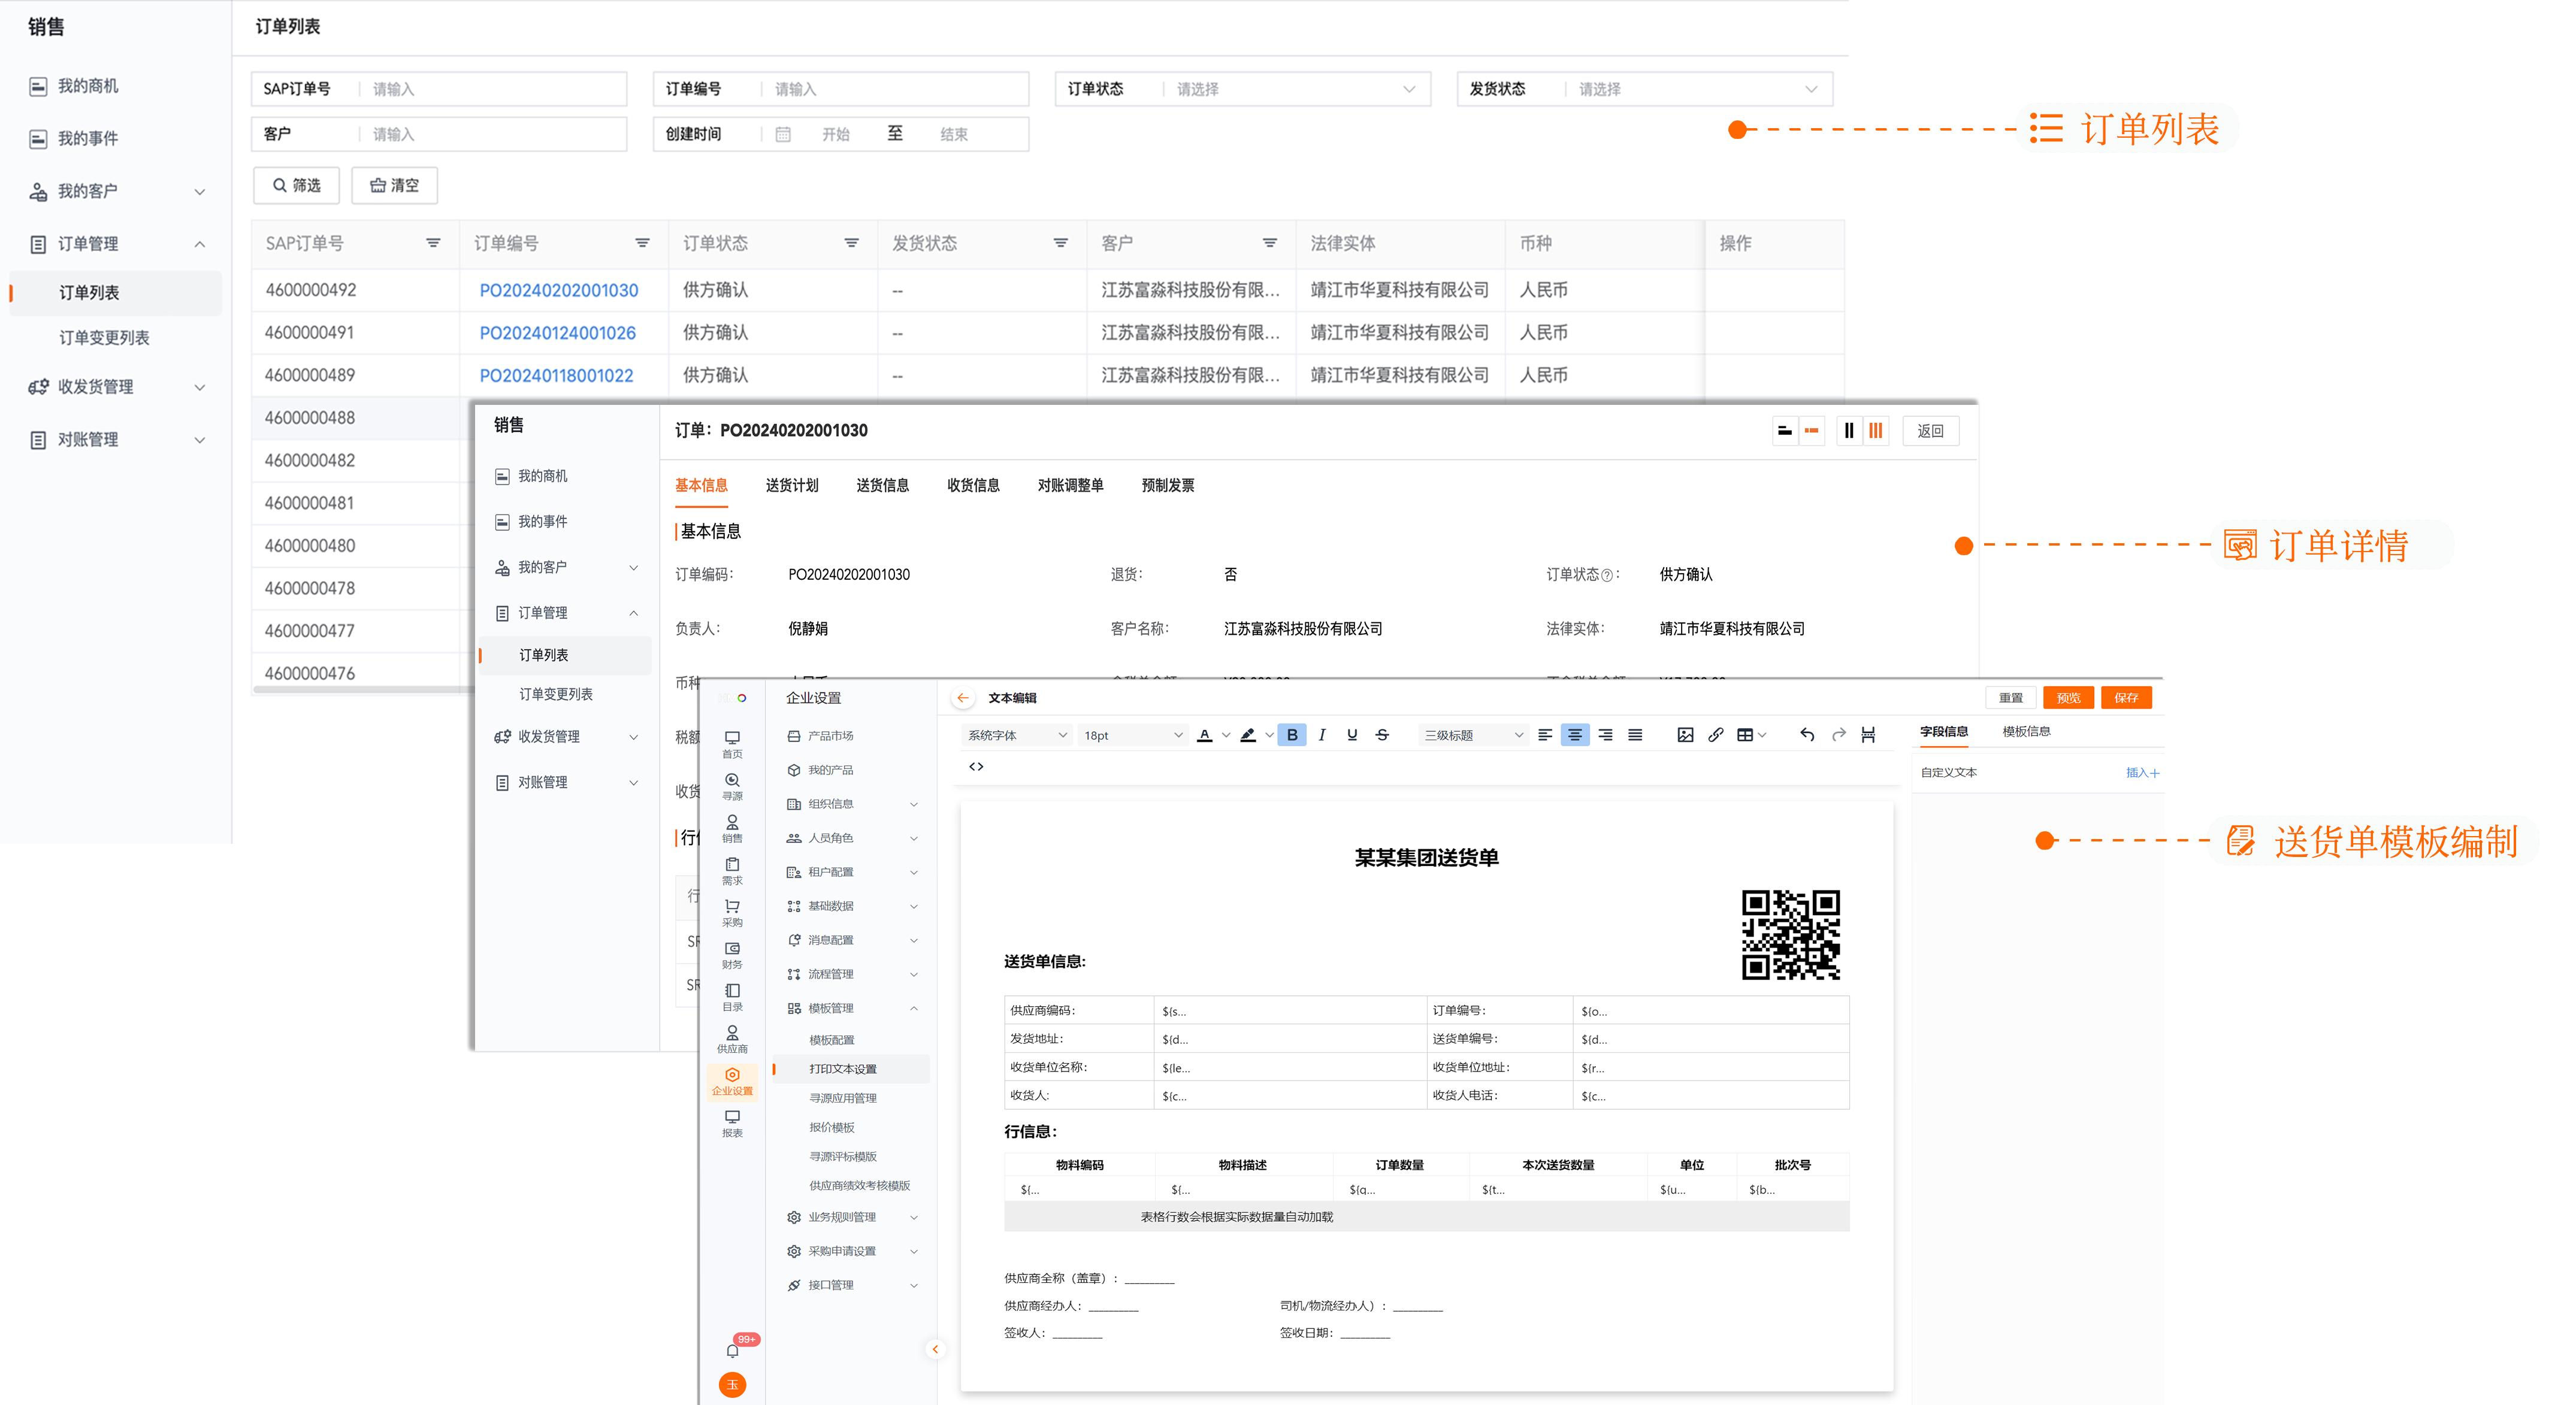Click 插入+ link for custom text

(x=2142, y=773)
